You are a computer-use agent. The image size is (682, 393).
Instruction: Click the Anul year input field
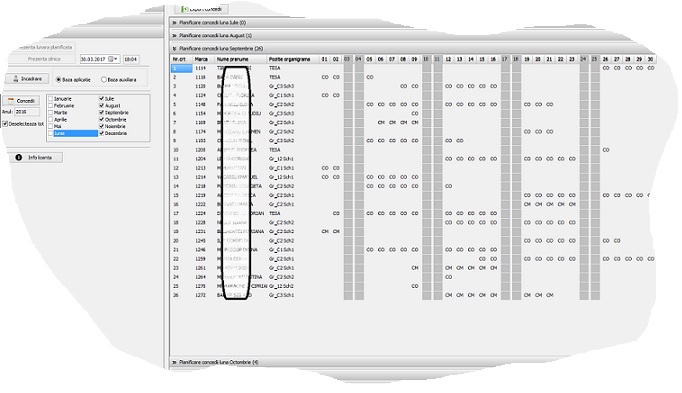[x=27, y=112]
